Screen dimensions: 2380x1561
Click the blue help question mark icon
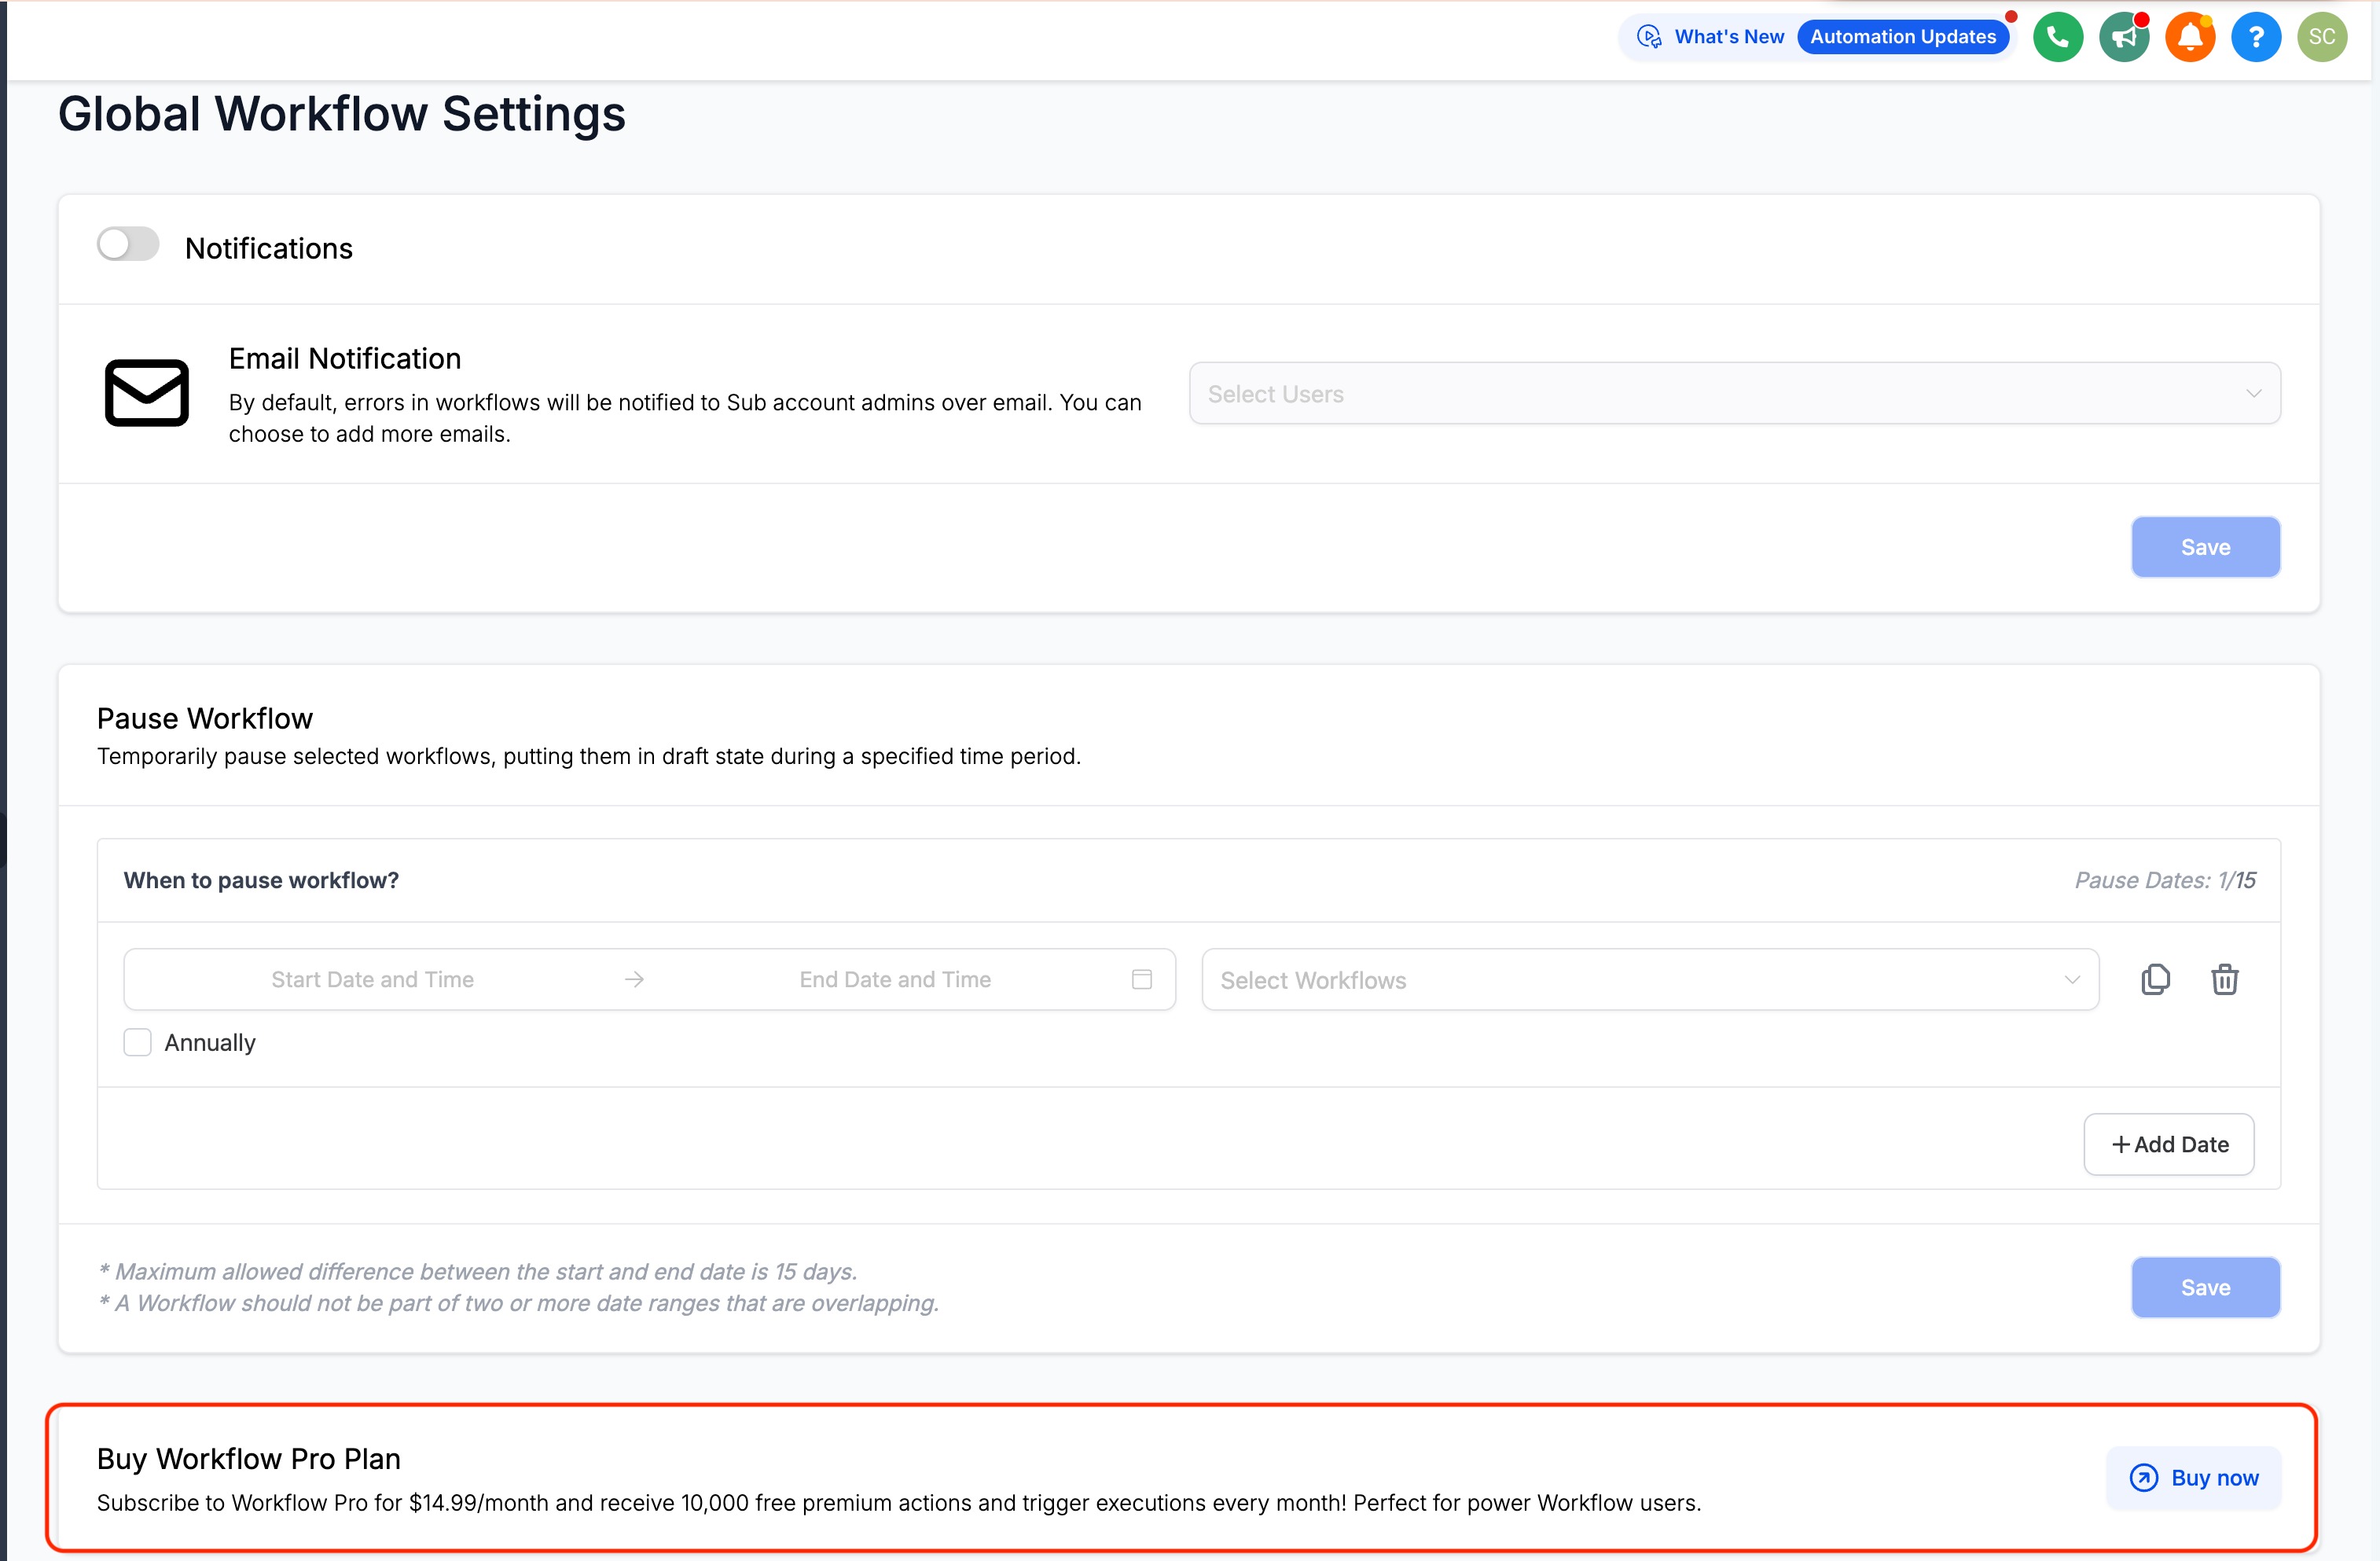pyautogui.click(x=2255, y=38)
